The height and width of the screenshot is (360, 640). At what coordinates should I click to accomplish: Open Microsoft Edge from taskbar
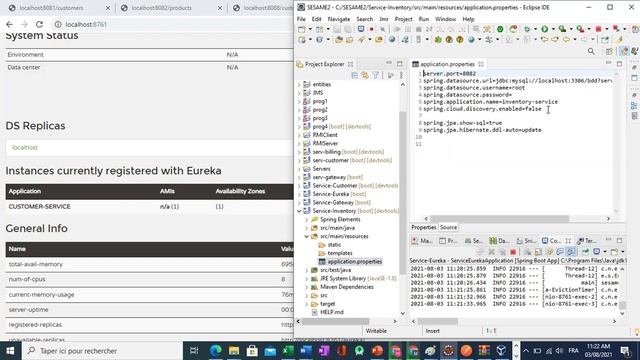tap(216, 351)
